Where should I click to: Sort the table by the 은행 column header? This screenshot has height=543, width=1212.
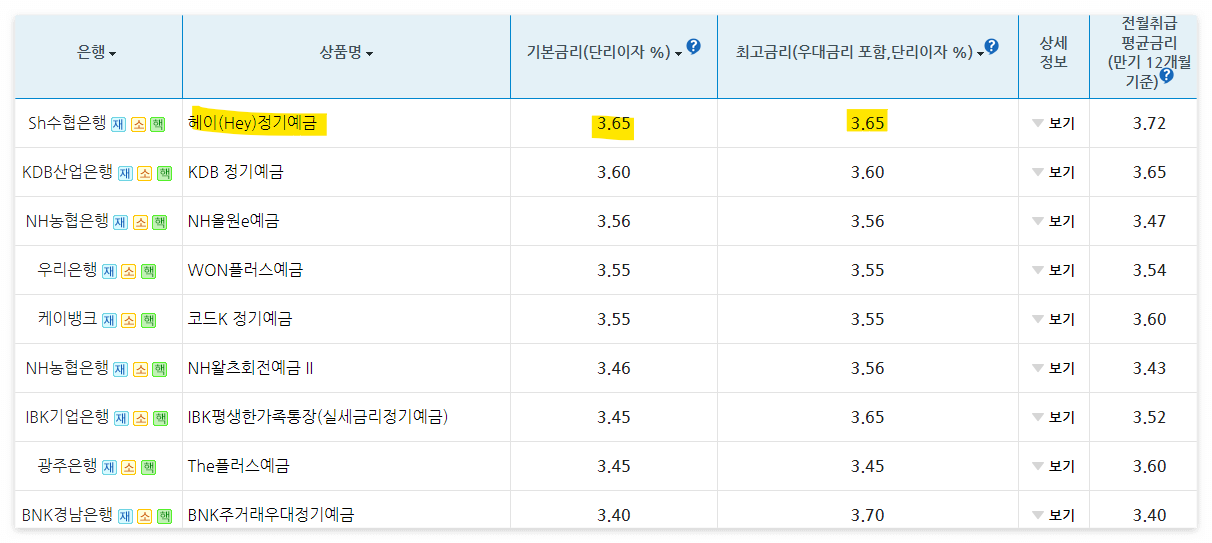click(97, 53)
